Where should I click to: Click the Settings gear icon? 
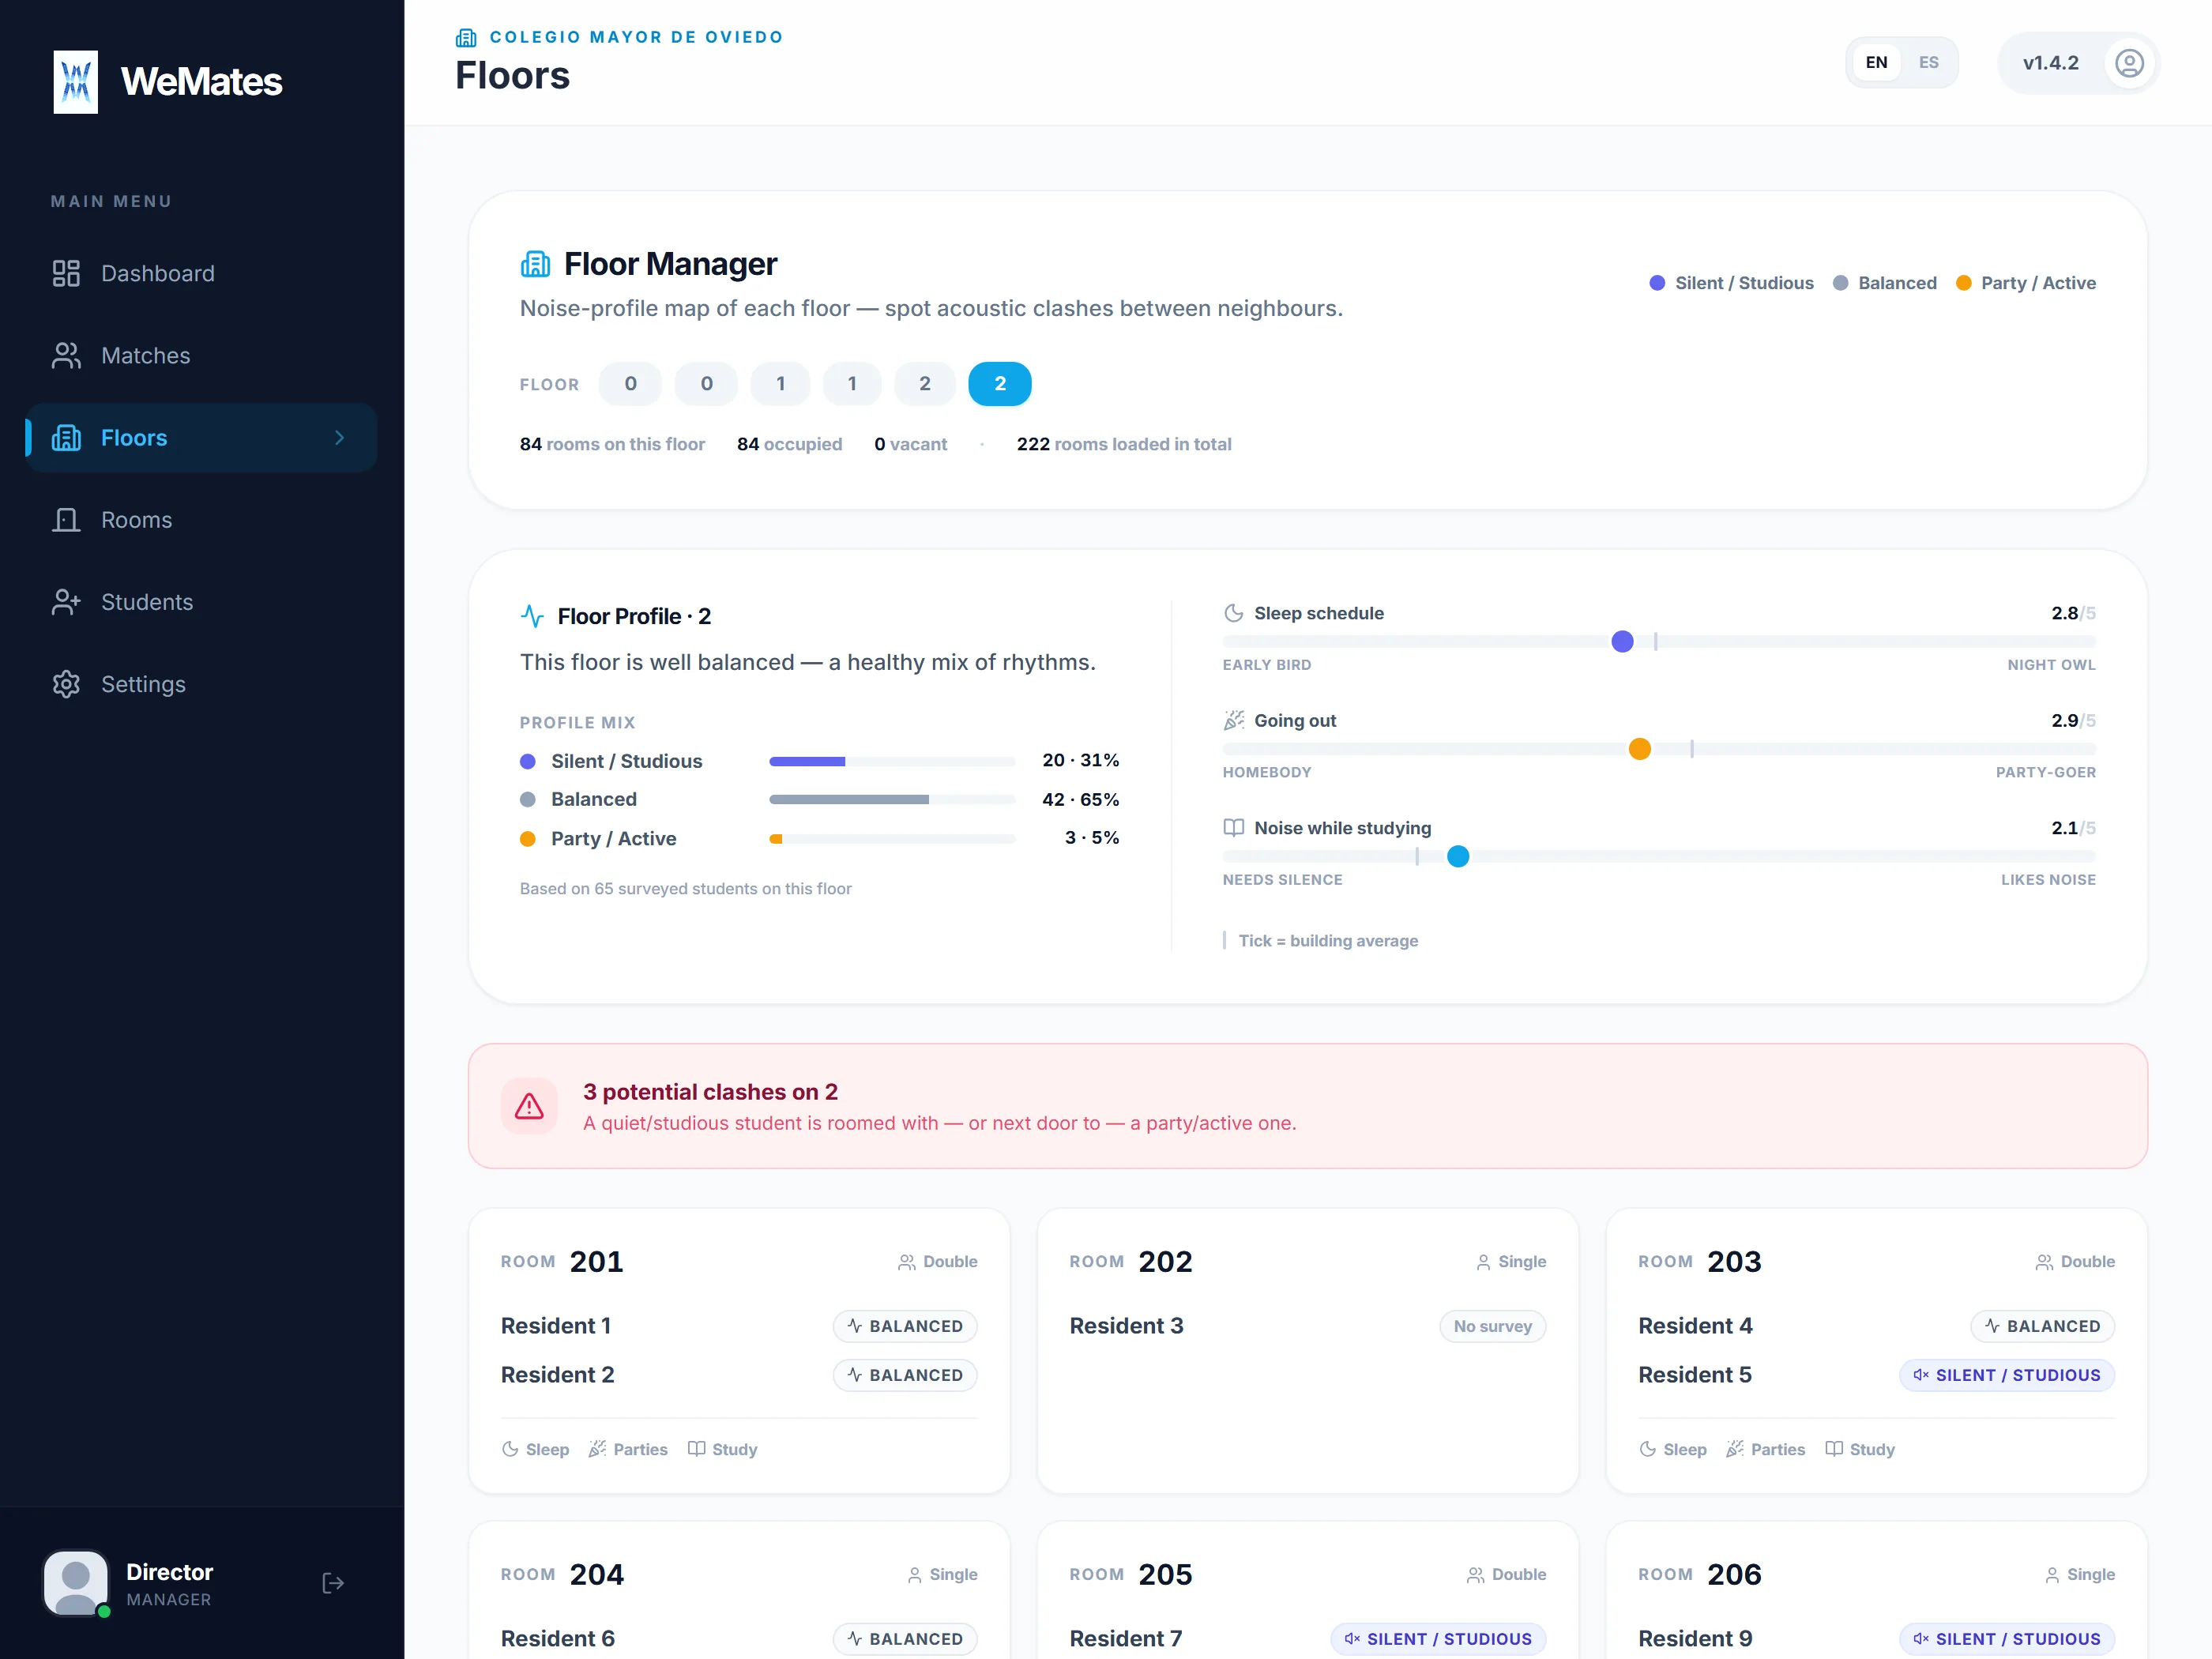(x=66, y=684)
